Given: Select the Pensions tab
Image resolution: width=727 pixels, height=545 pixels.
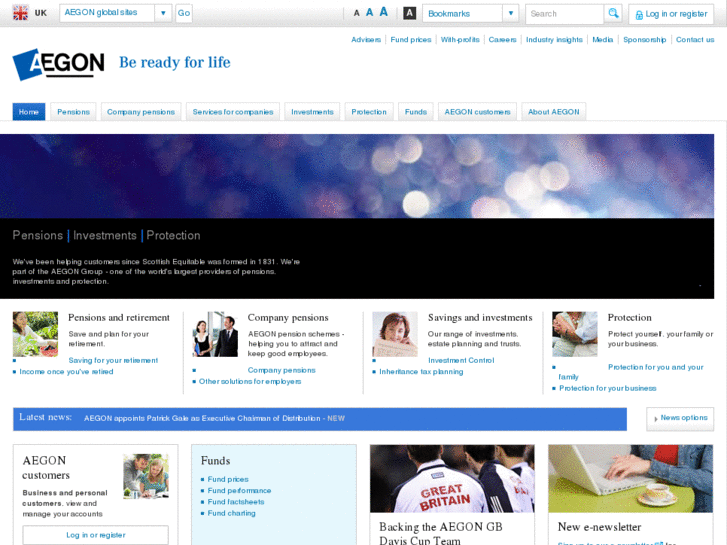Looking at the screenshot, I should pyautogui.click(x=73, y=112).
